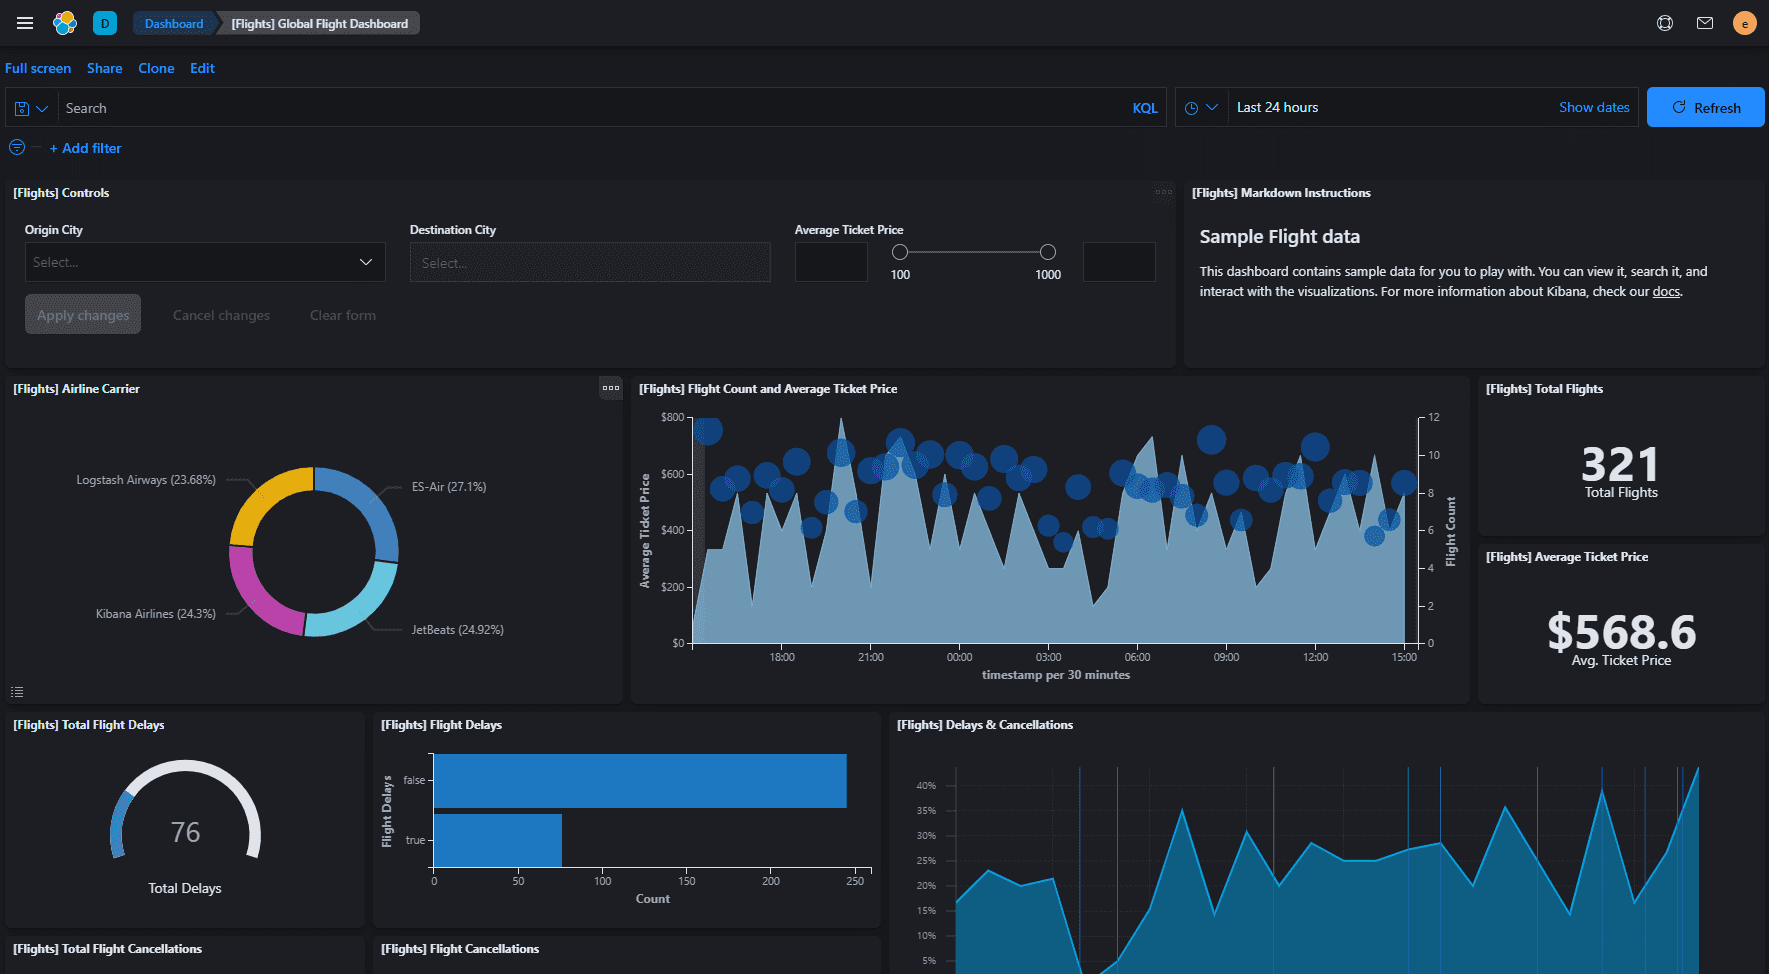
Task: Click inside the Search input field
Action: click(x=400, y=107)
